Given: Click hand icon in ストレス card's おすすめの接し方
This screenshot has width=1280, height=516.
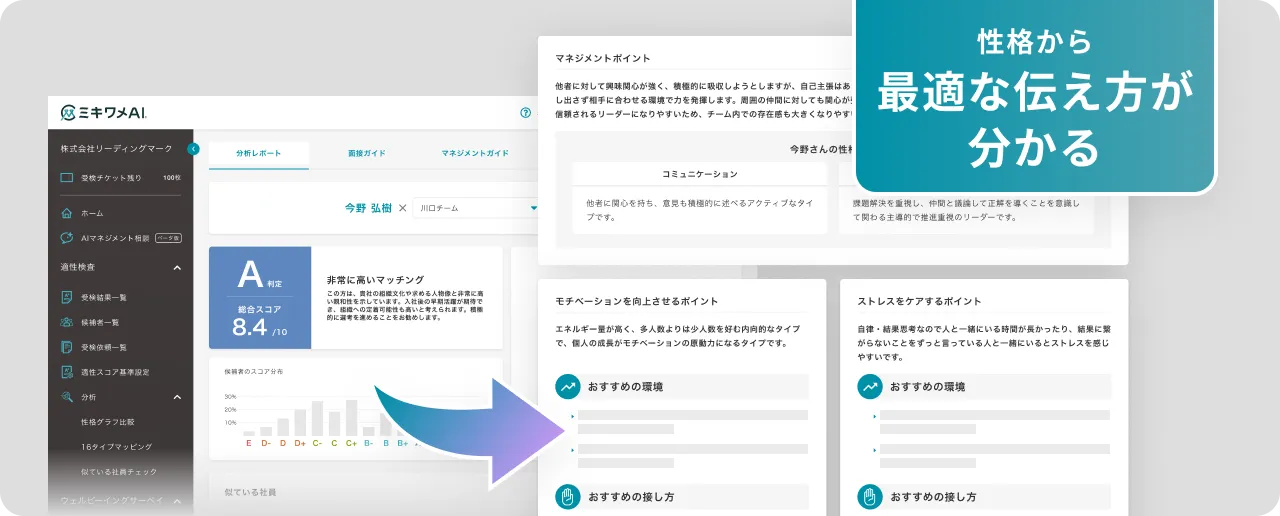Looking at the screenshot, I should coord(870,497).
